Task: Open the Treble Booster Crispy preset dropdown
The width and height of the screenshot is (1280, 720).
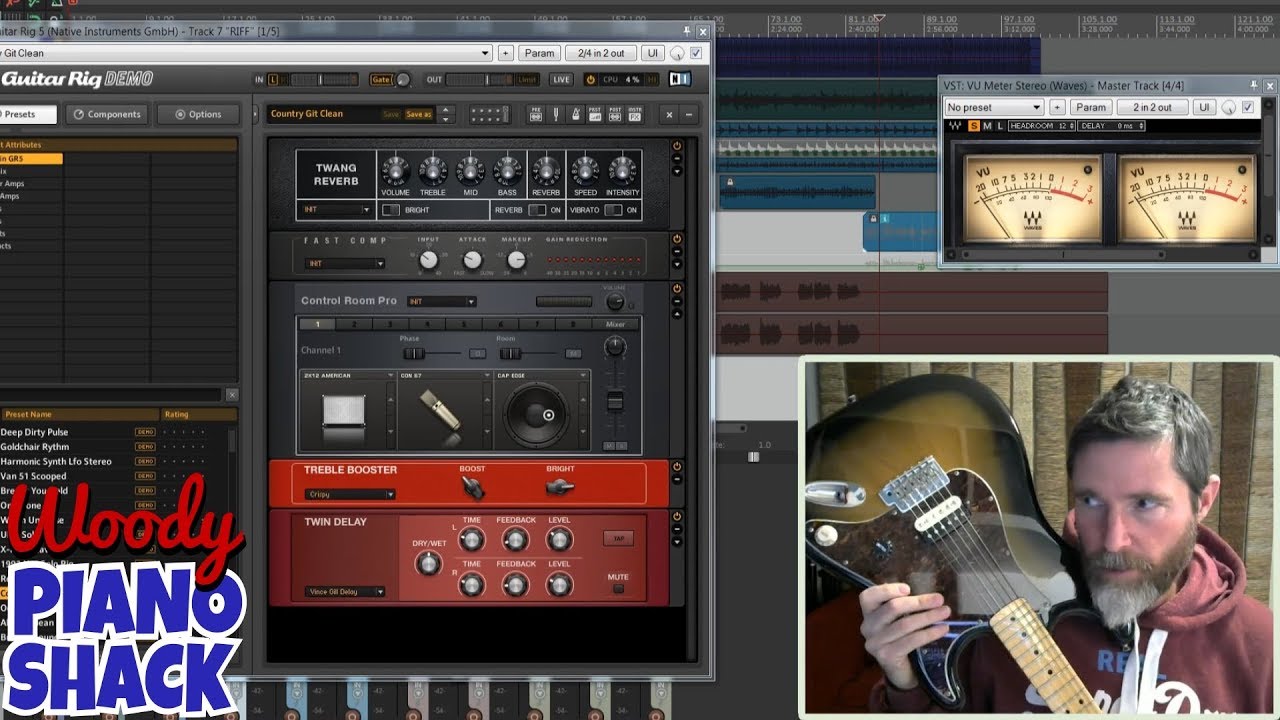Action: [x=350, y=494]
